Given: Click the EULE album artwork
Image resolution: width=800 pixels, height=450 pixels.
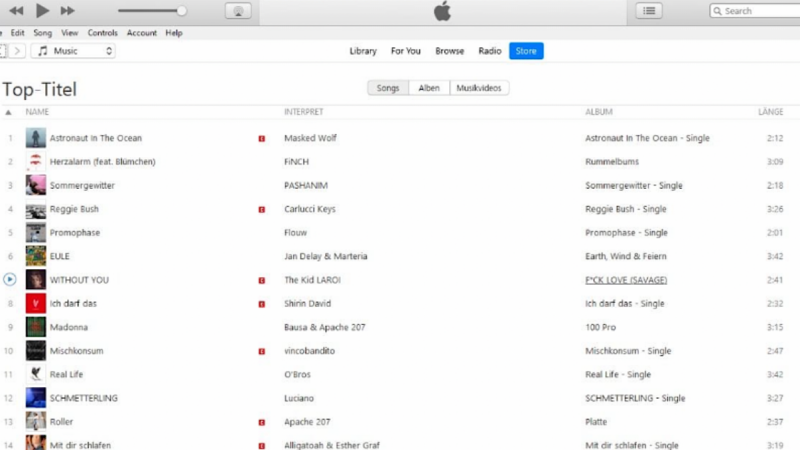Looking at the screenshot, I should [x=36, y=256].
